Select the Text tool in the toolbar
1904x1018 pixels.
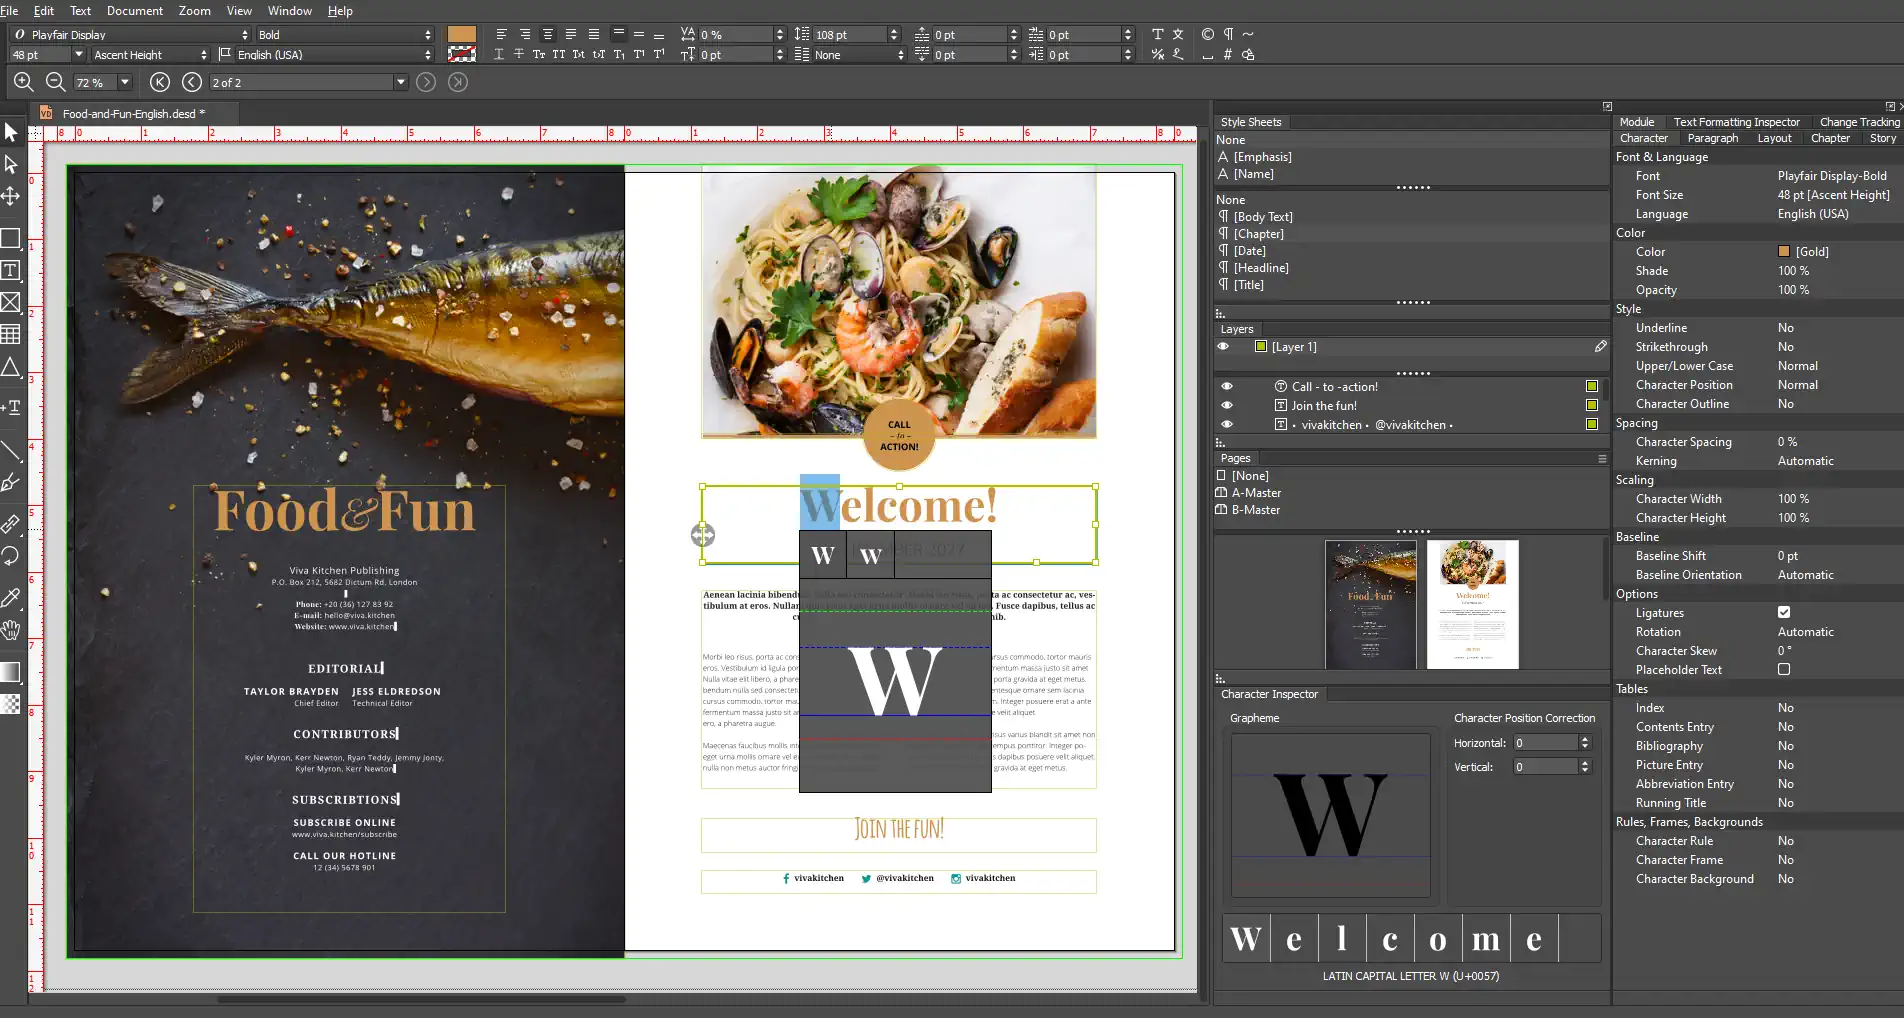coord(11,270)
